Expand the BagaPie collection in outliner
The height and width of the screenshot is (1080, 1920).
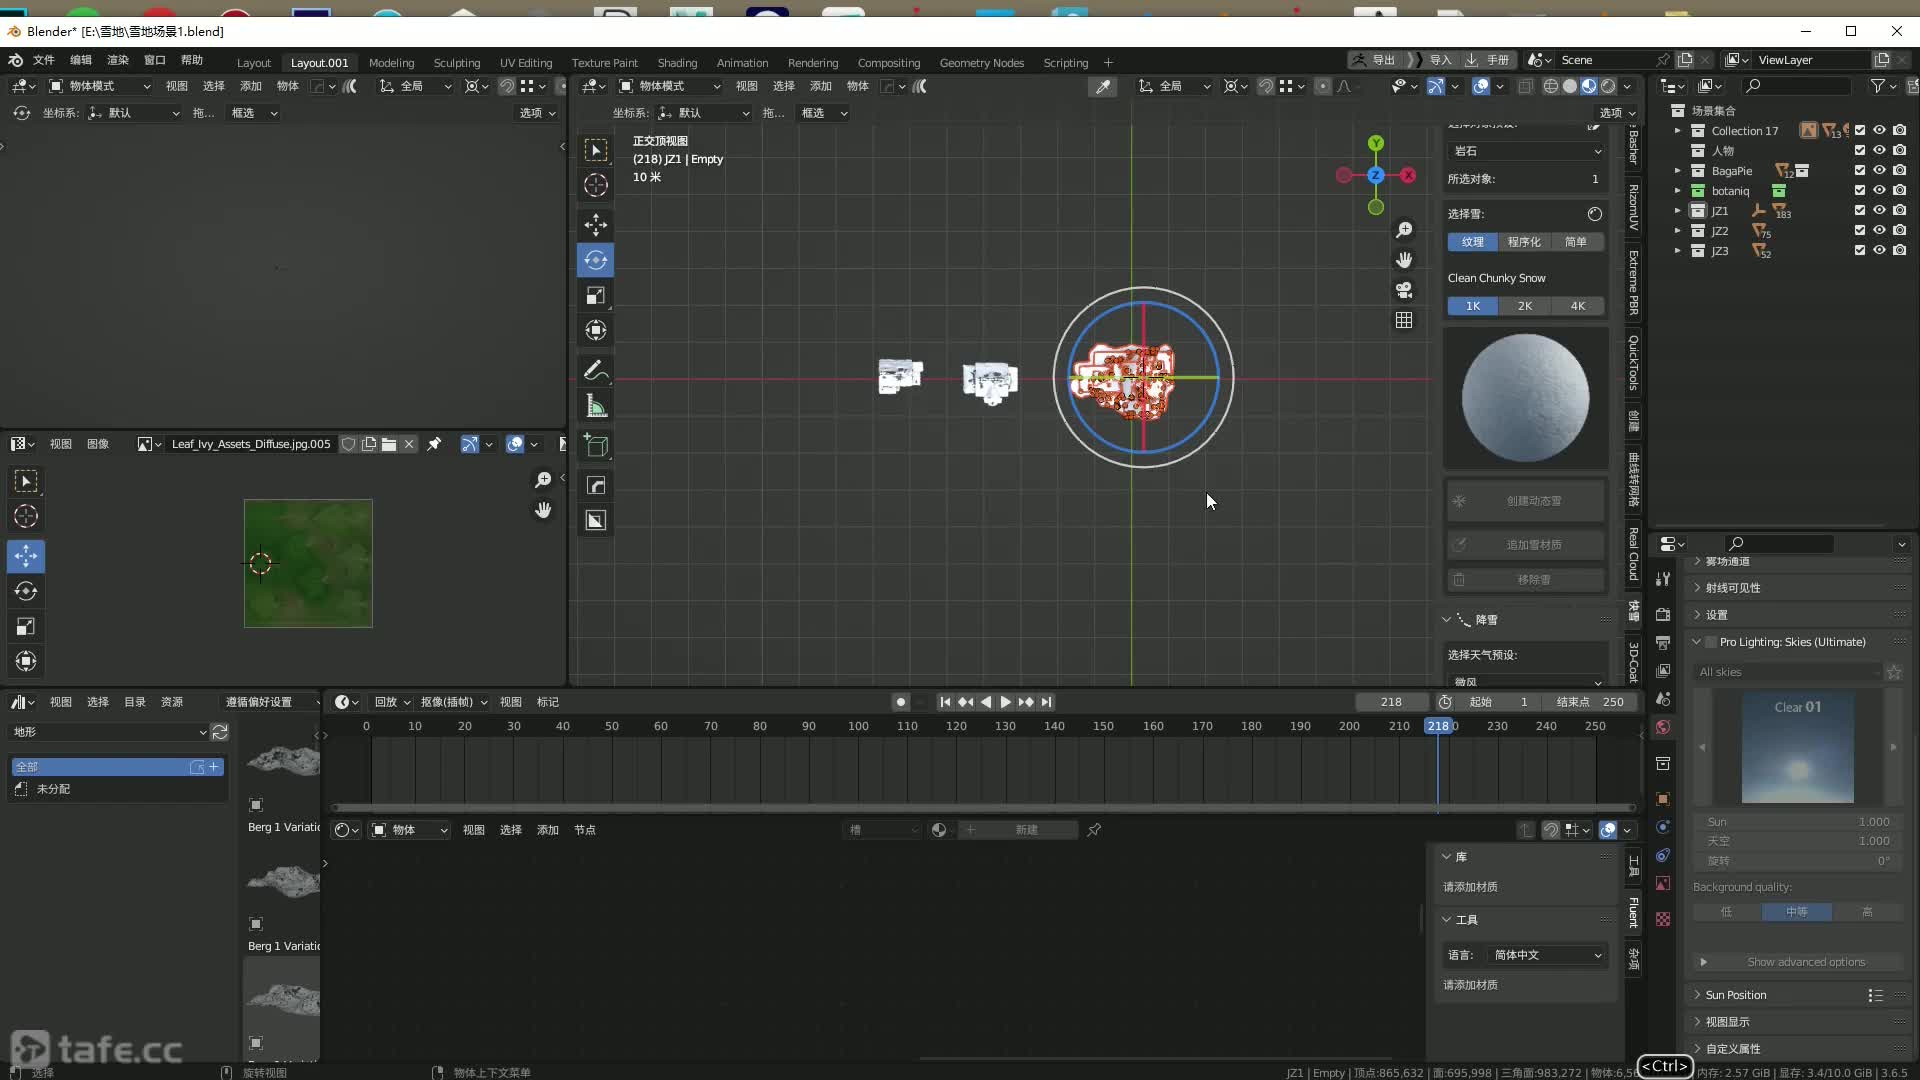point(1678,171)
